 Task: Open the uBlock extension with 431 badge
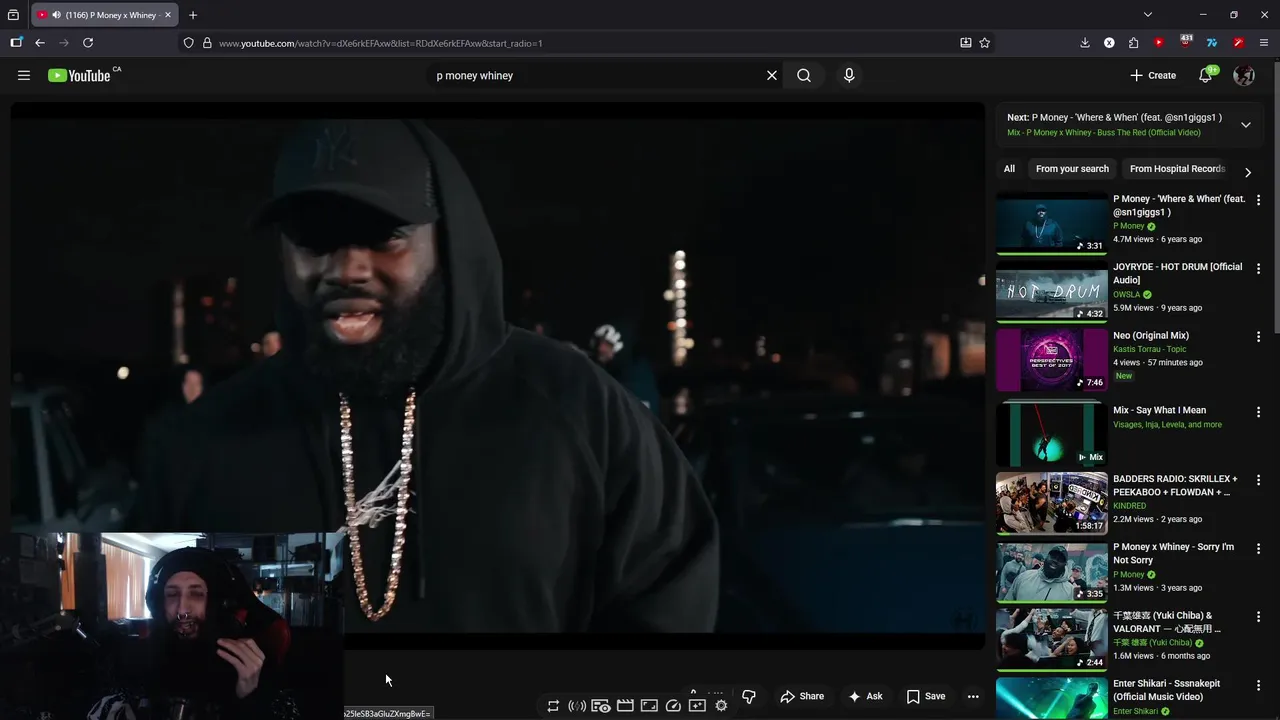tap(1186, 42)
